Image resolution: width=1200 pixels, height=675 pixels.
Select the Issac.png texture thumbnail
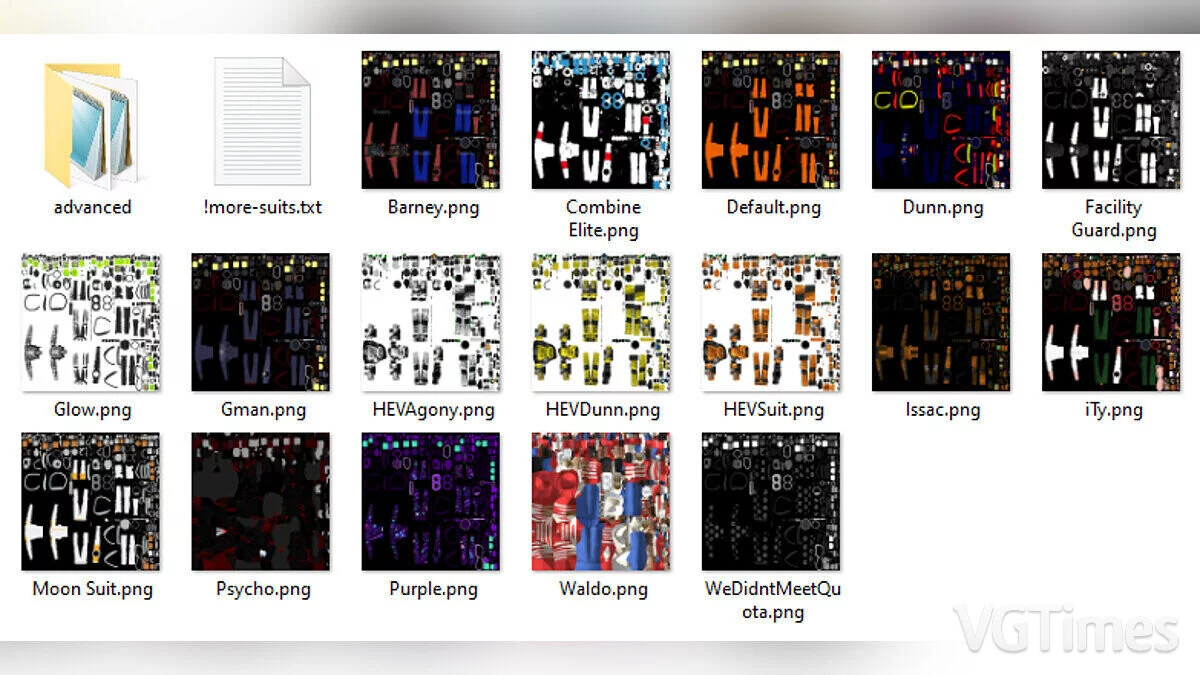[x=941, y=322]
